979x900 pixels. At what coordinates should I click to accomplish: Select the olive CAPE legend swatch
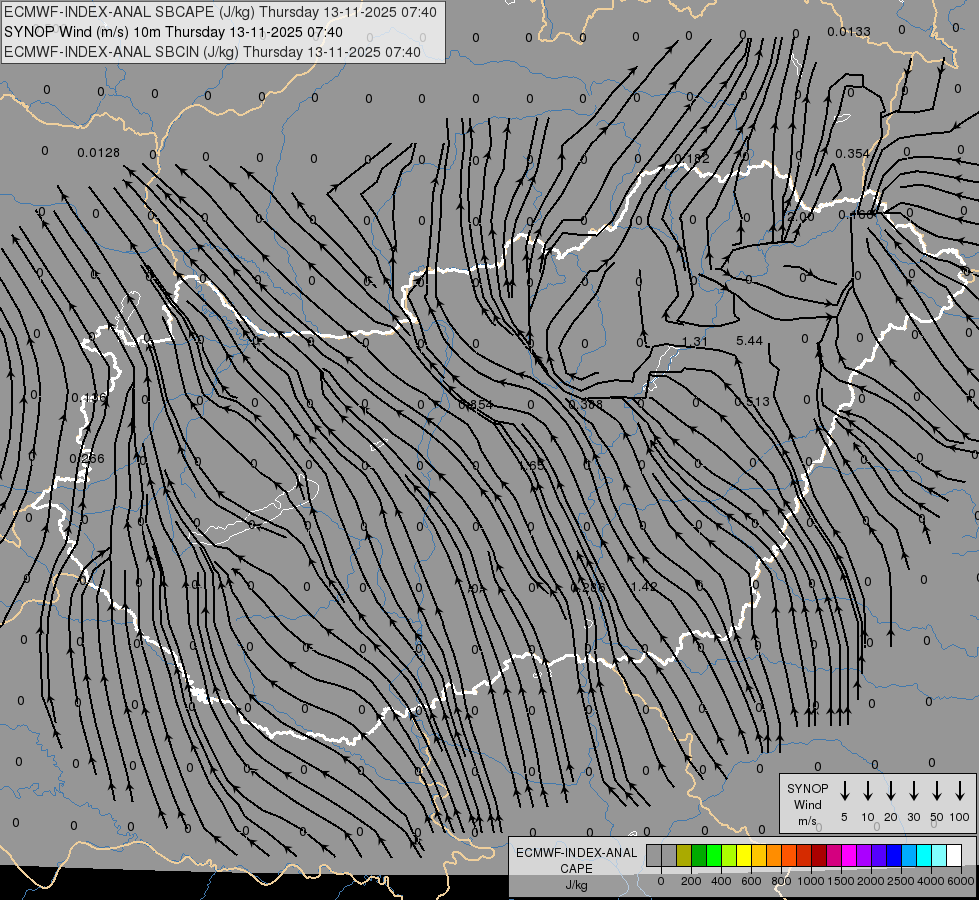684,855
